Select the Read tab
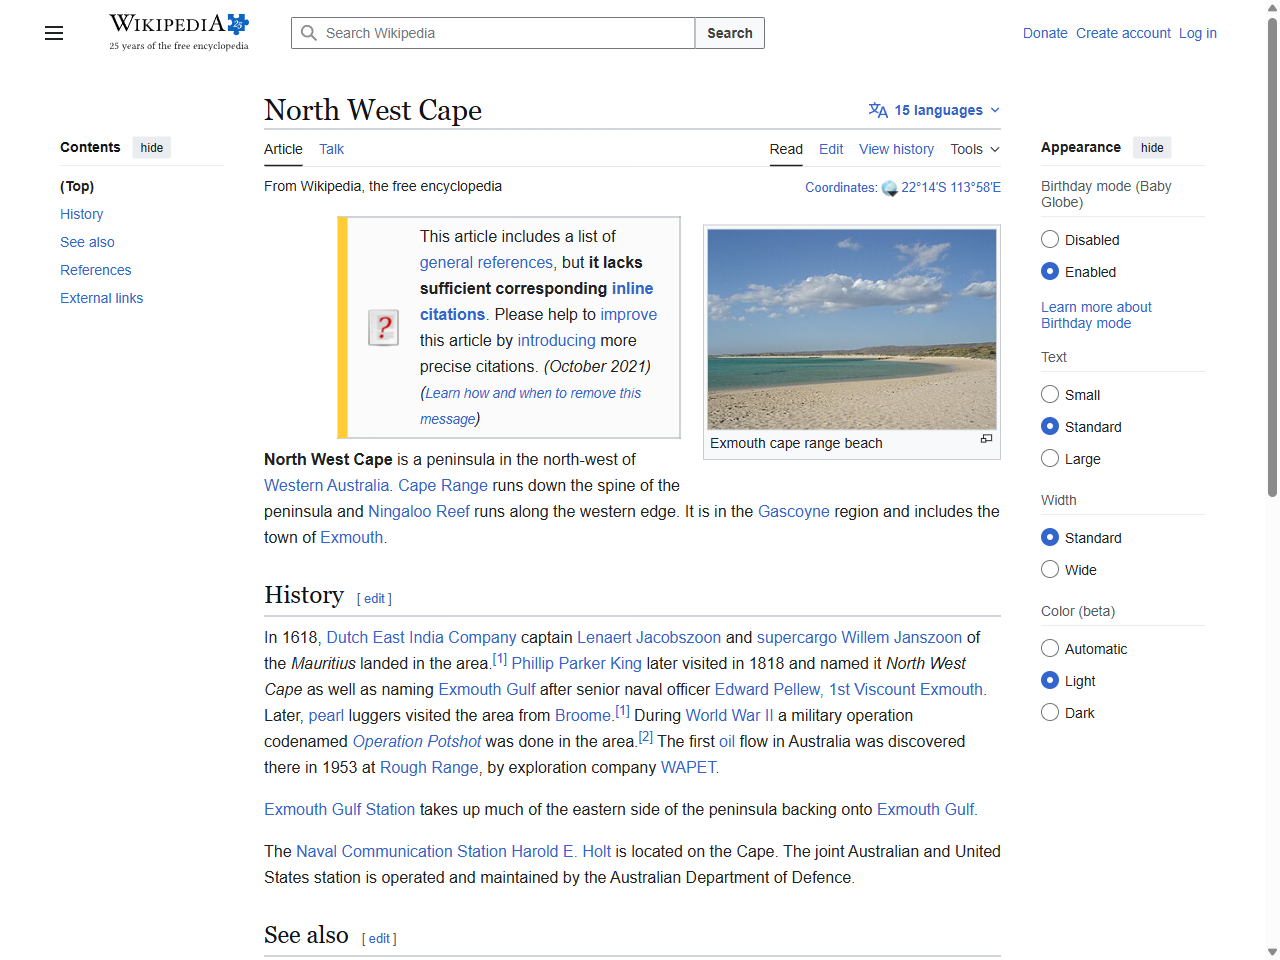This screenshot has width=1280, height=960. click(x=786, y=149)
